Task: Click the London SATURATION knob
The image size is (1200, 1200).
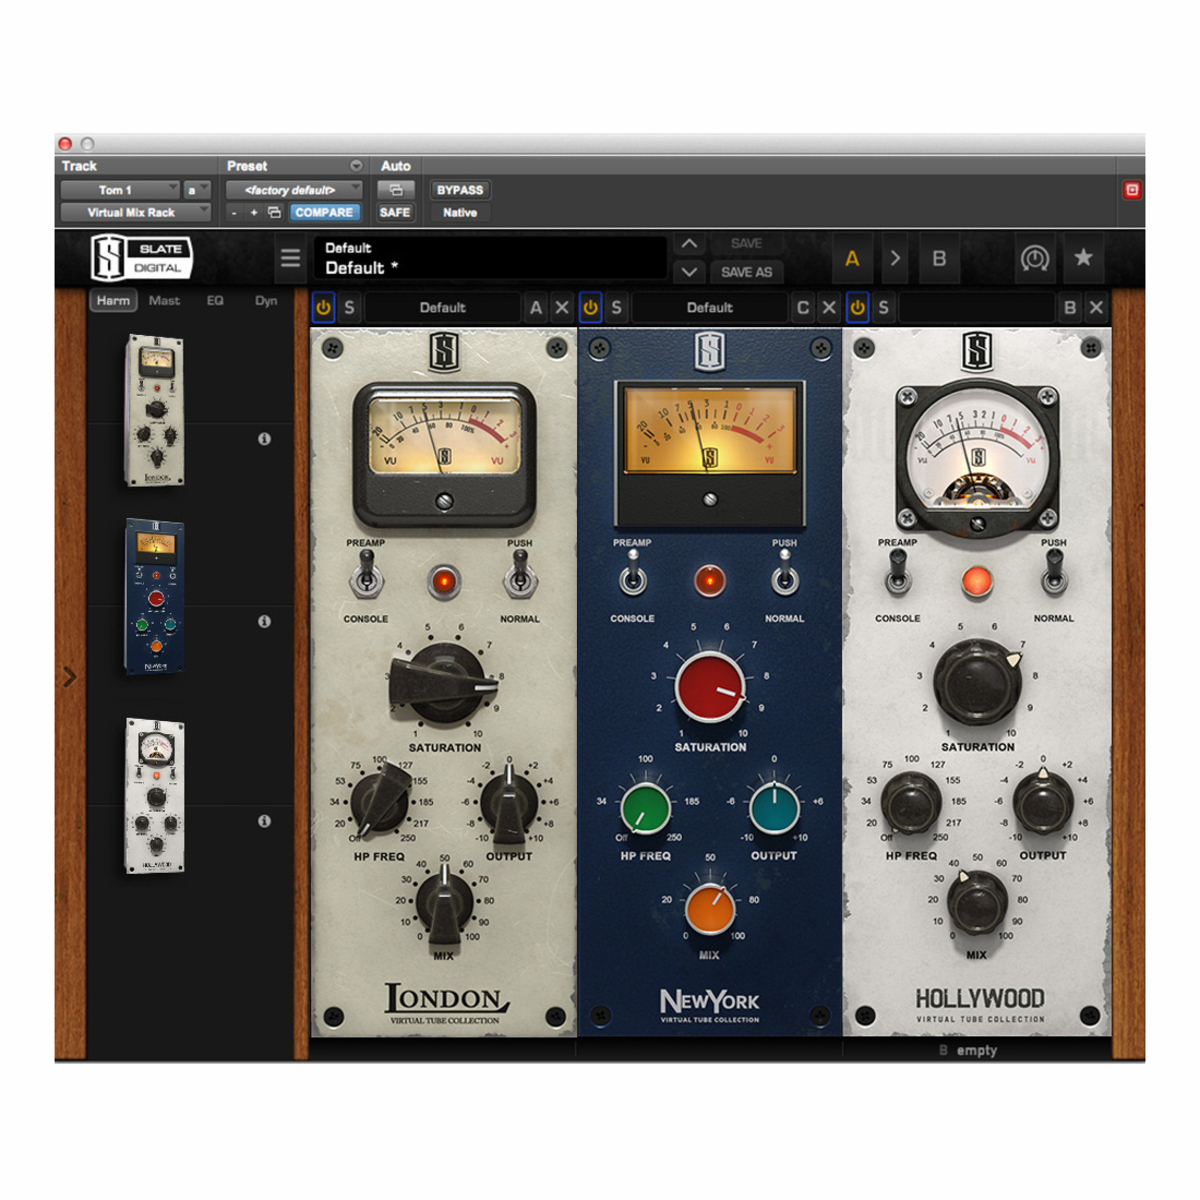Action: (443, 684)
